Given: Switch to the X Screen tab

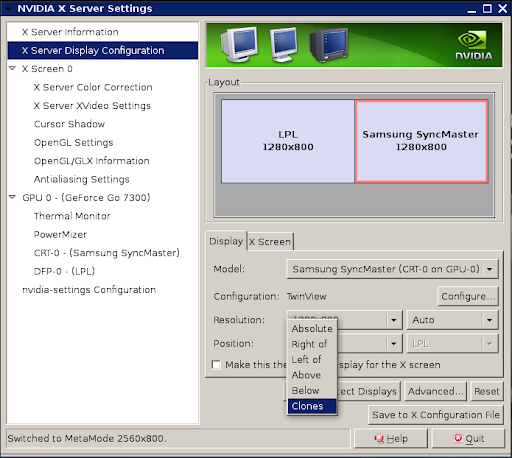Looking at the screenshot, I should point(270,242).
